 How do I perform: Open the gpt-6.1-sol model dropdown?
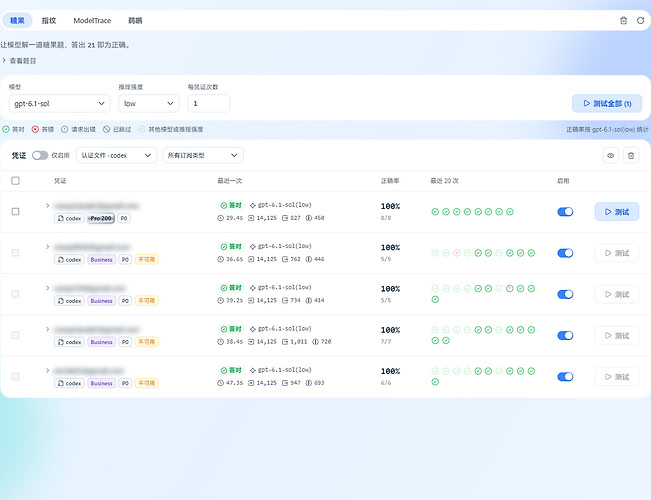(x=60, y=103)
